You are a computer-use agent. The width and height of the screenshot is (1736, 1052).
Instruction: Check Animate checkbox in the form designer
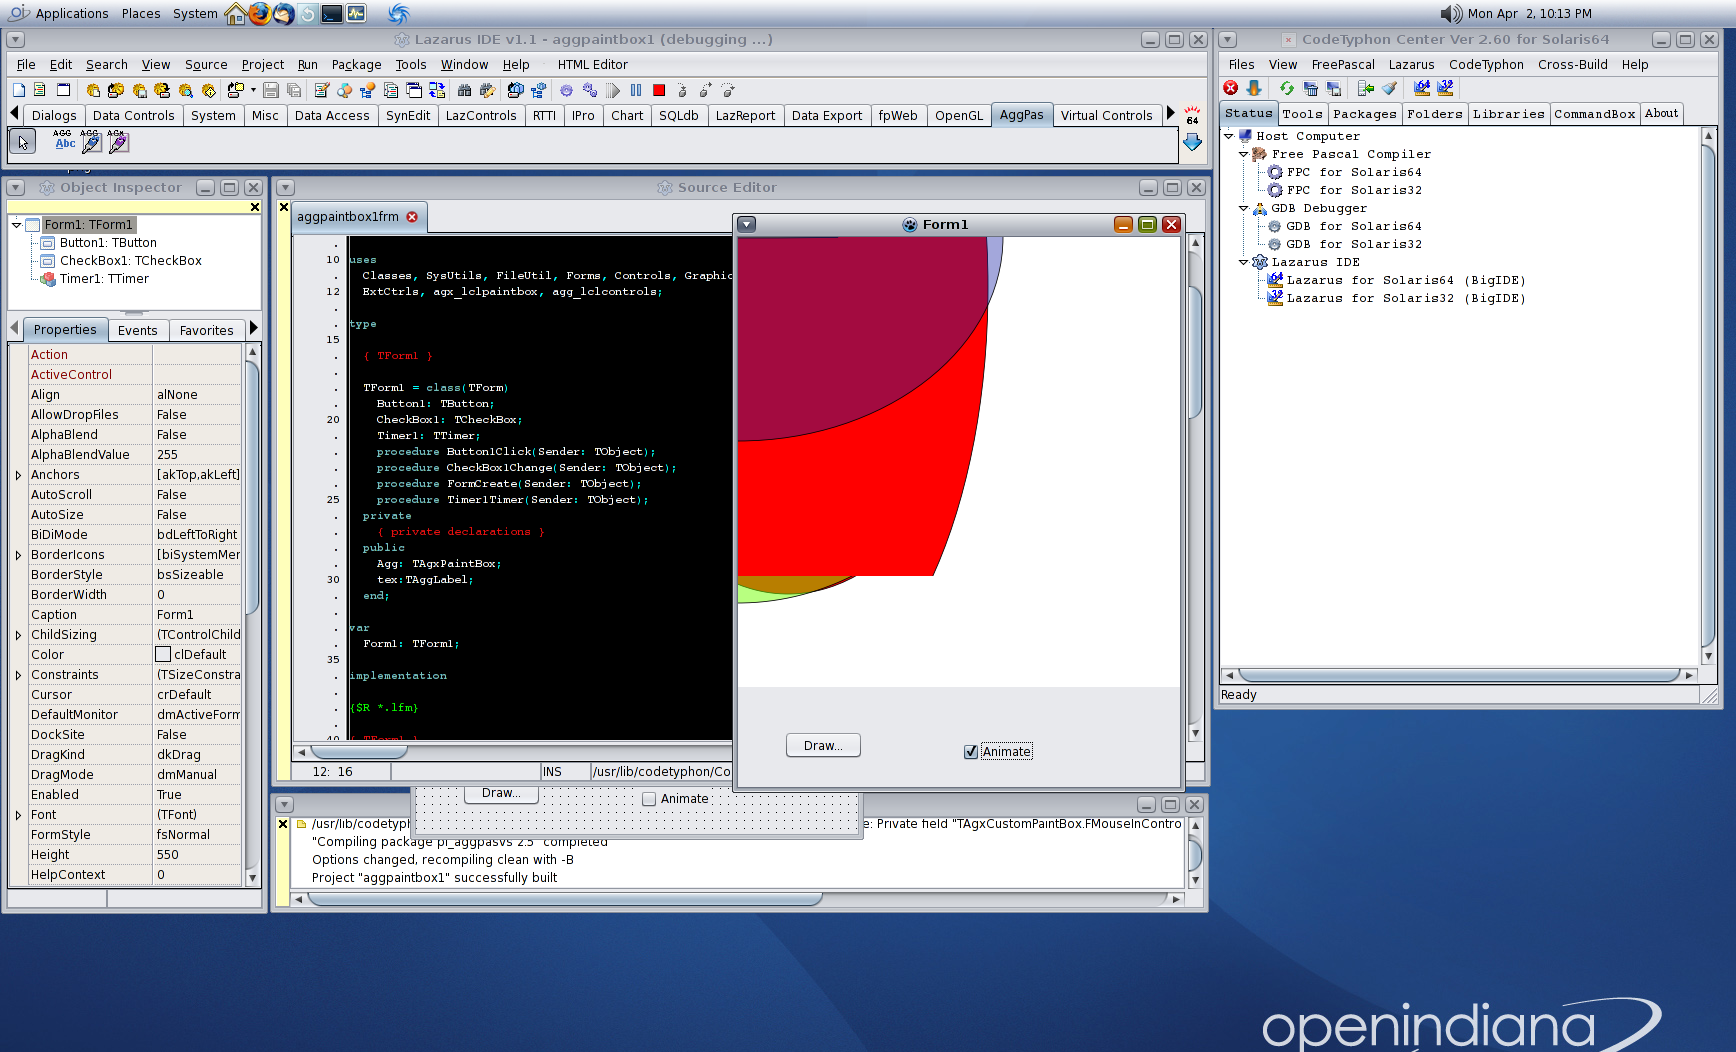(649, 799)
